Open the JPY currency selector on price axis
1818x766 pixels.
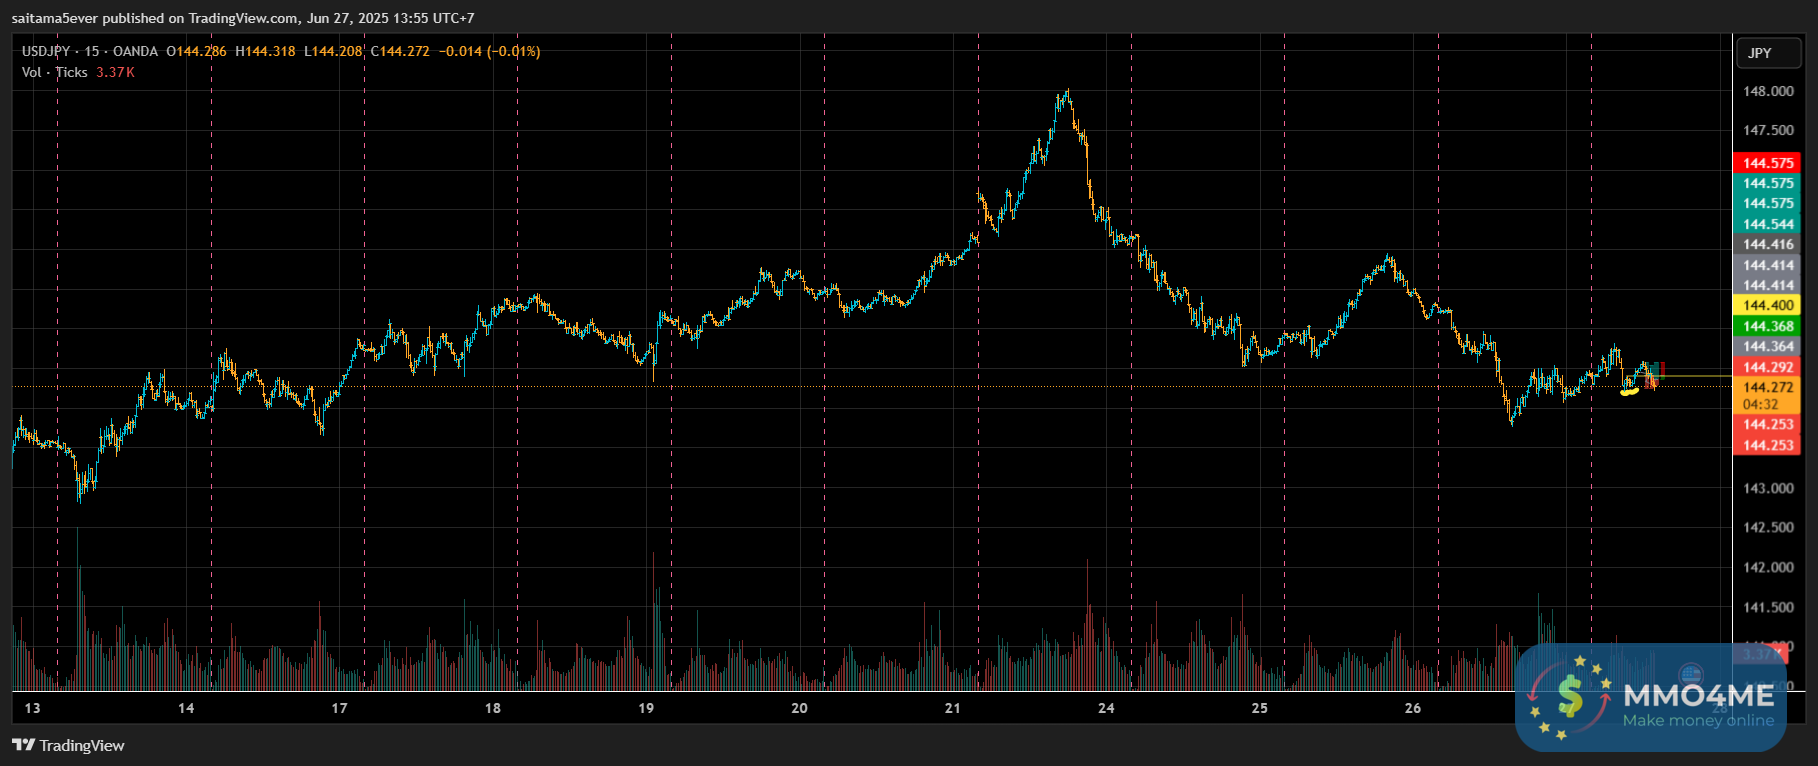click(x=1768, y=53)
